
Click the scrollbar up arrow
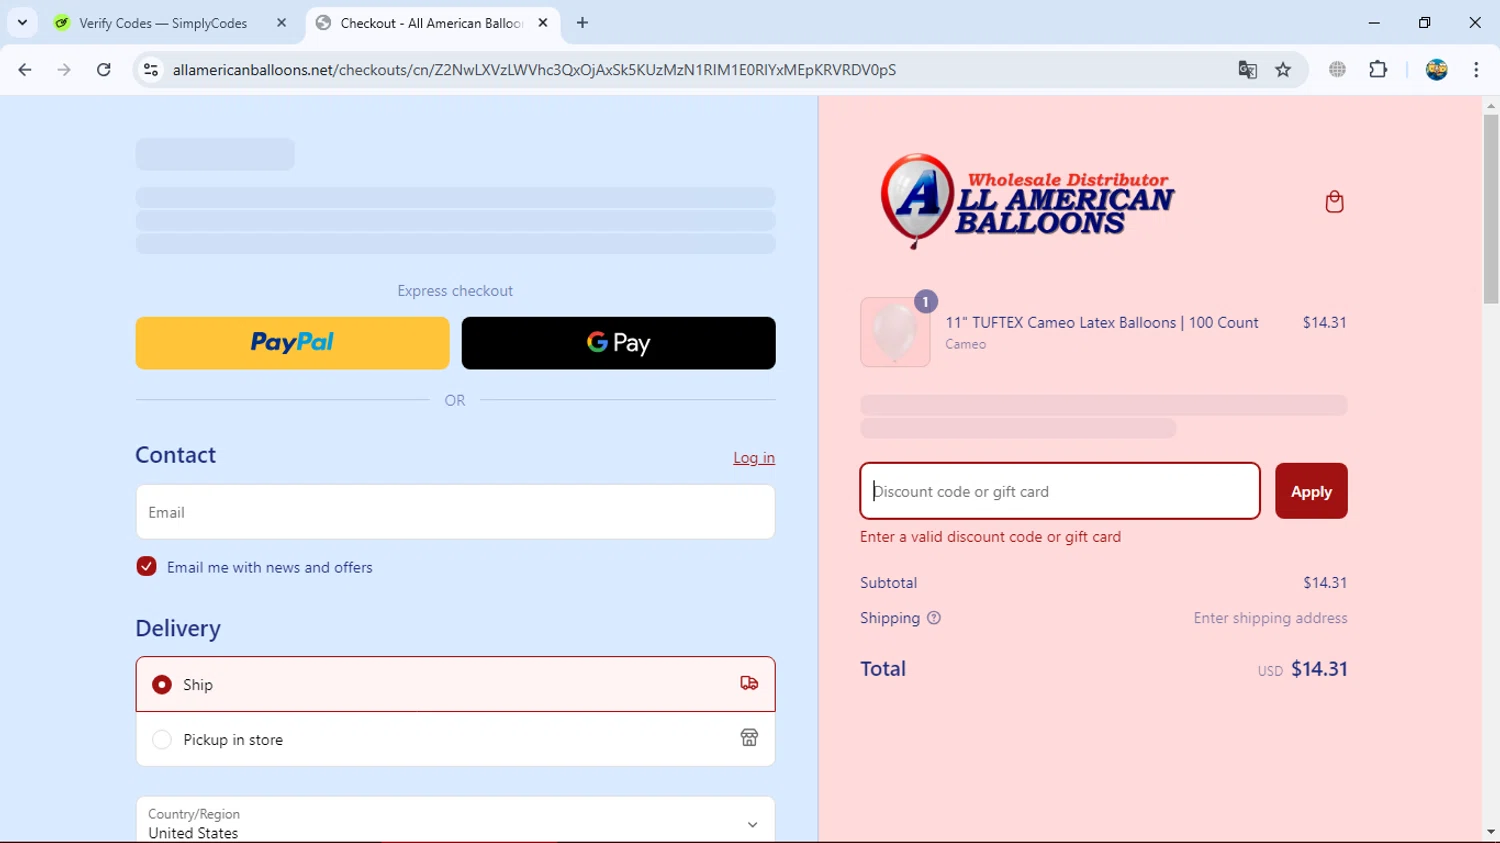pos(1491,105)
